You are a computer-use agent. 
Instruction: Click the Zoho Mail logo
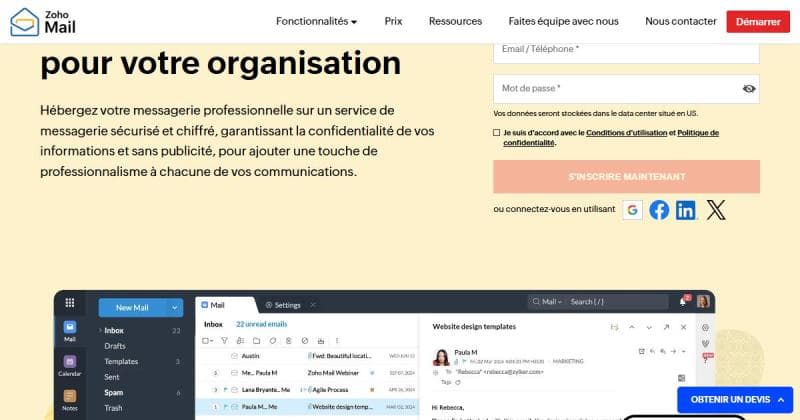click(x=43, y=21)
